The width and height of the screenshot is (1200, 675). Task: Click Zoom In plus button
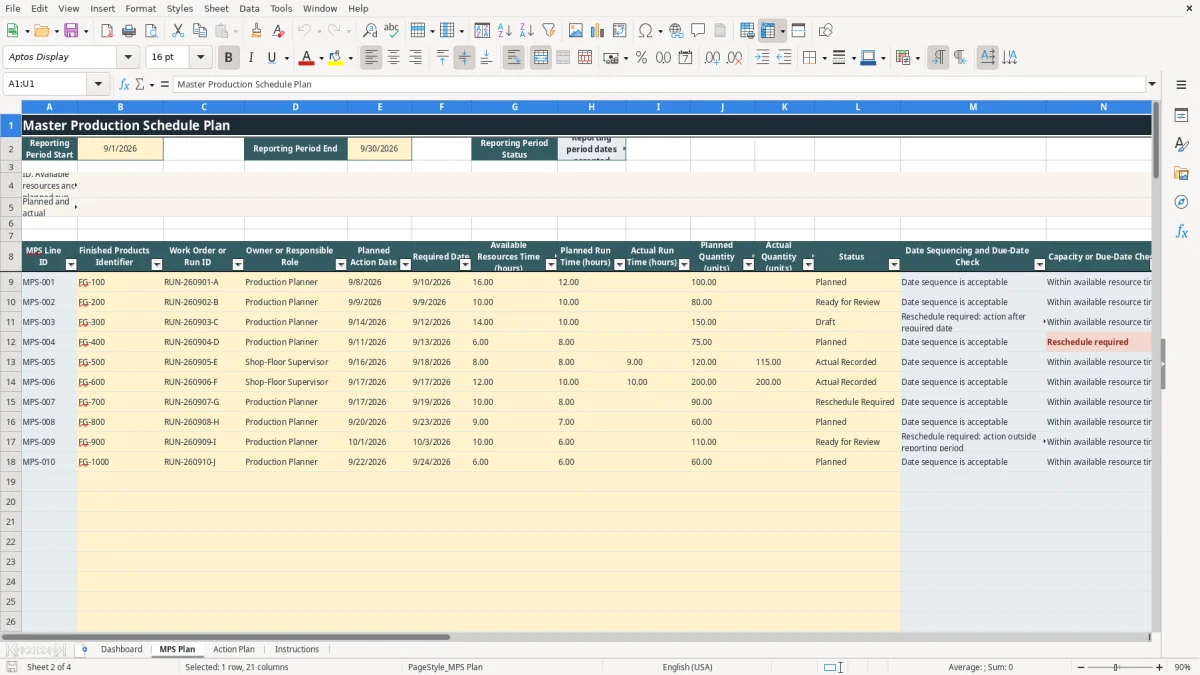[x=1160, y=667]
